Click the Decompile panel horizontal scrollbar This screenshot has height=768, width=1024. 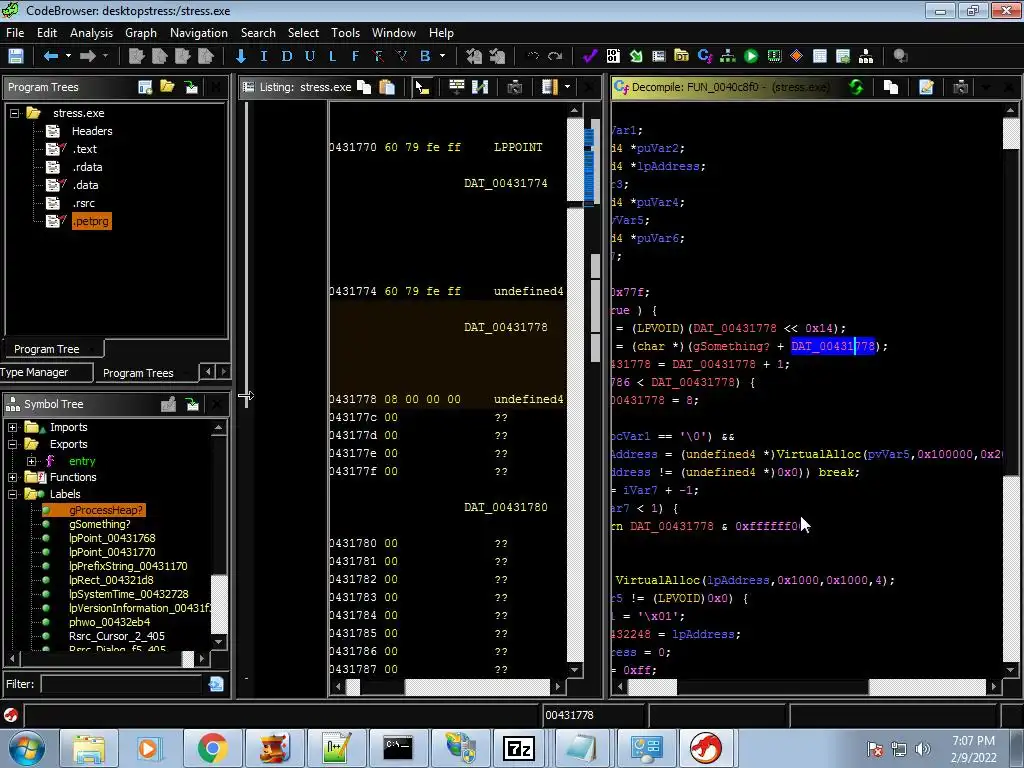(x=807, y=686)
